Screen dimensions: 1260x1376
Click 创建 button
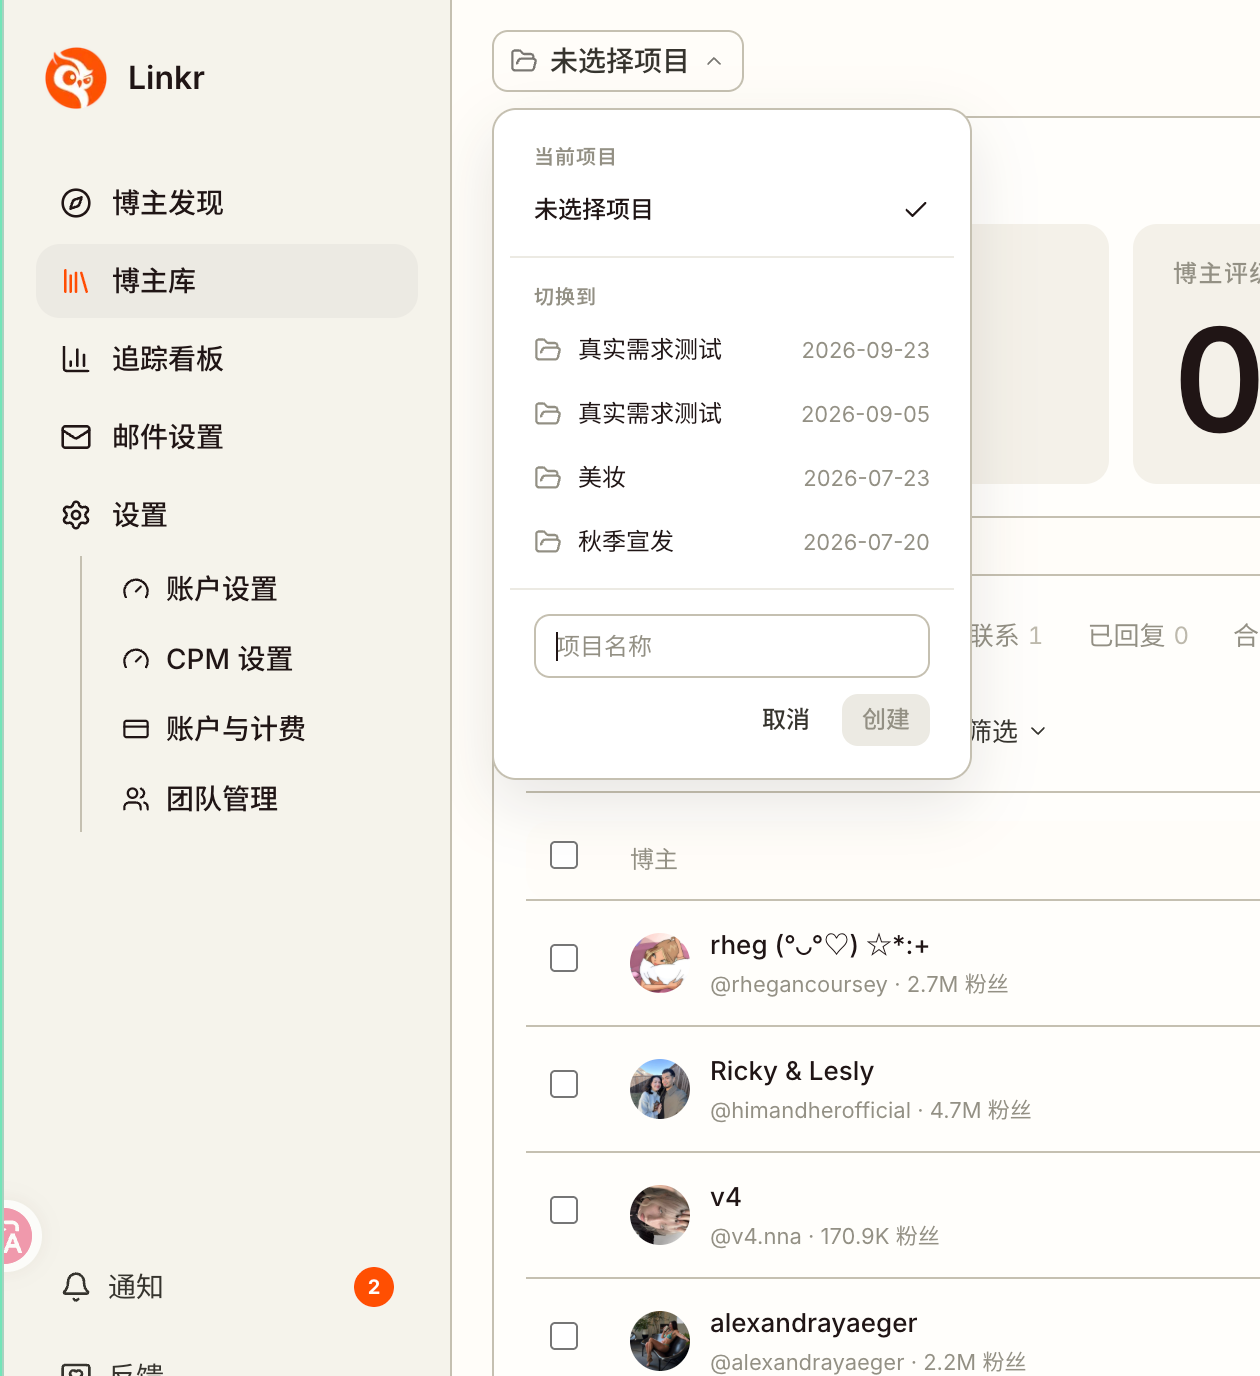886,719
